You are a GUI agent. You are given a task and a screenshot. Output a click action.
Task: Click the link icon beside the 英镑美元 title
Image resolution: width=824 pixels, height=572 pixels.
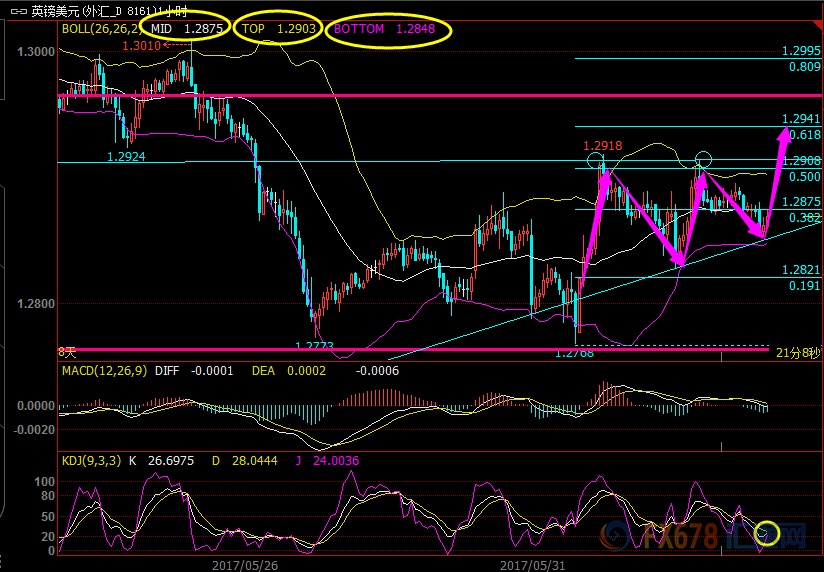[17, 11]
